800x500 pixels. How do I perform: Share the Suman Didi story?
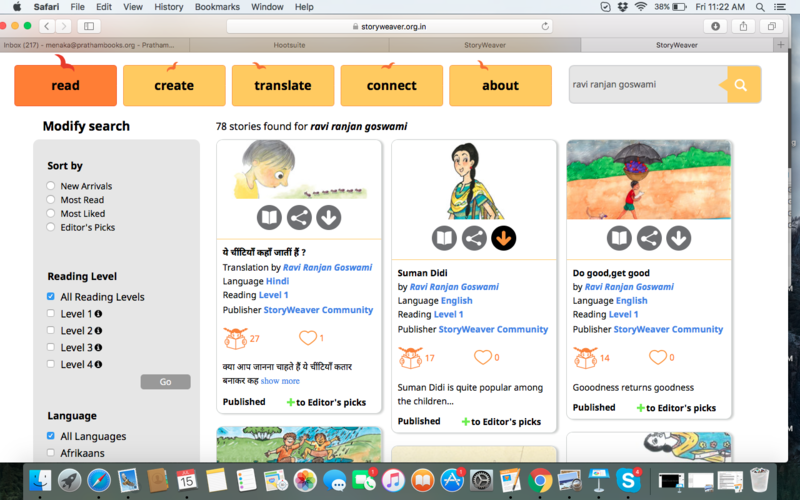474,238
